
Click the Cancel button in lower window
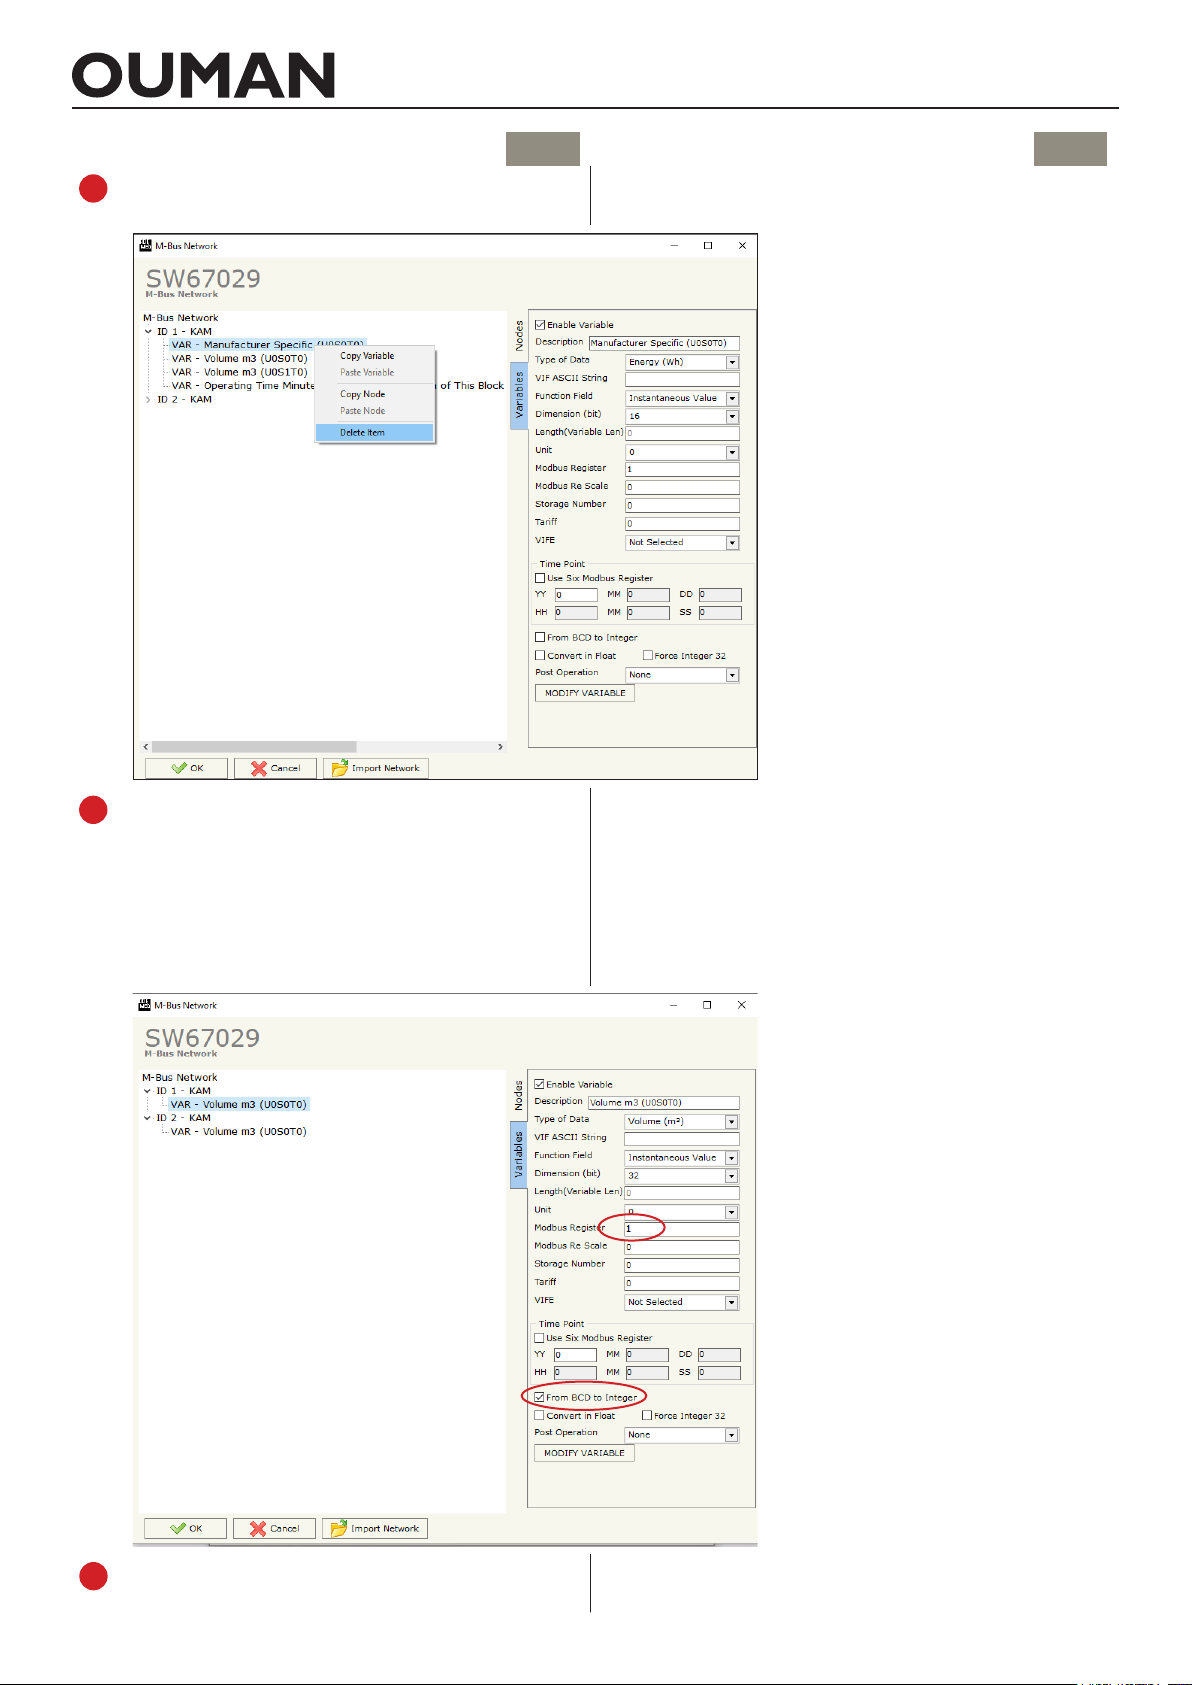274,1528
